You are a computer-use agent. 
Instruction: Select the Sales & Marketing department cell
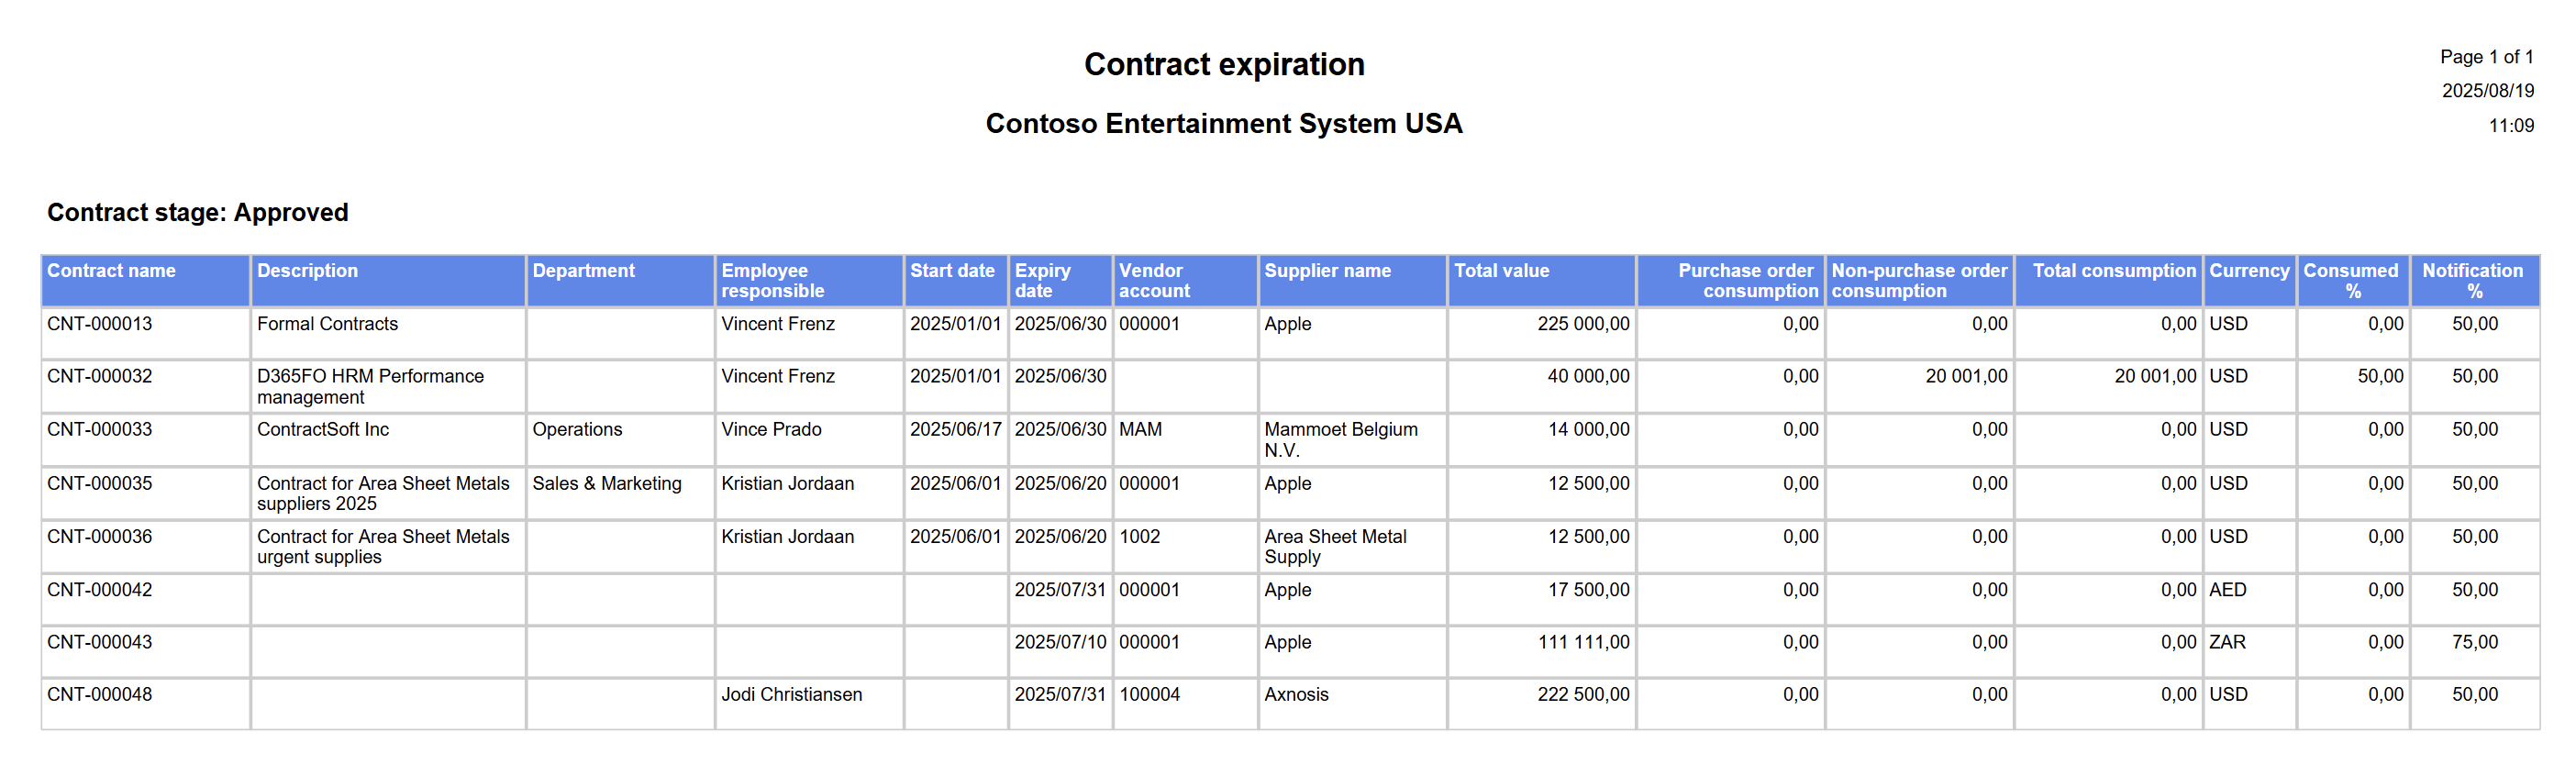(x=607, y=484)
